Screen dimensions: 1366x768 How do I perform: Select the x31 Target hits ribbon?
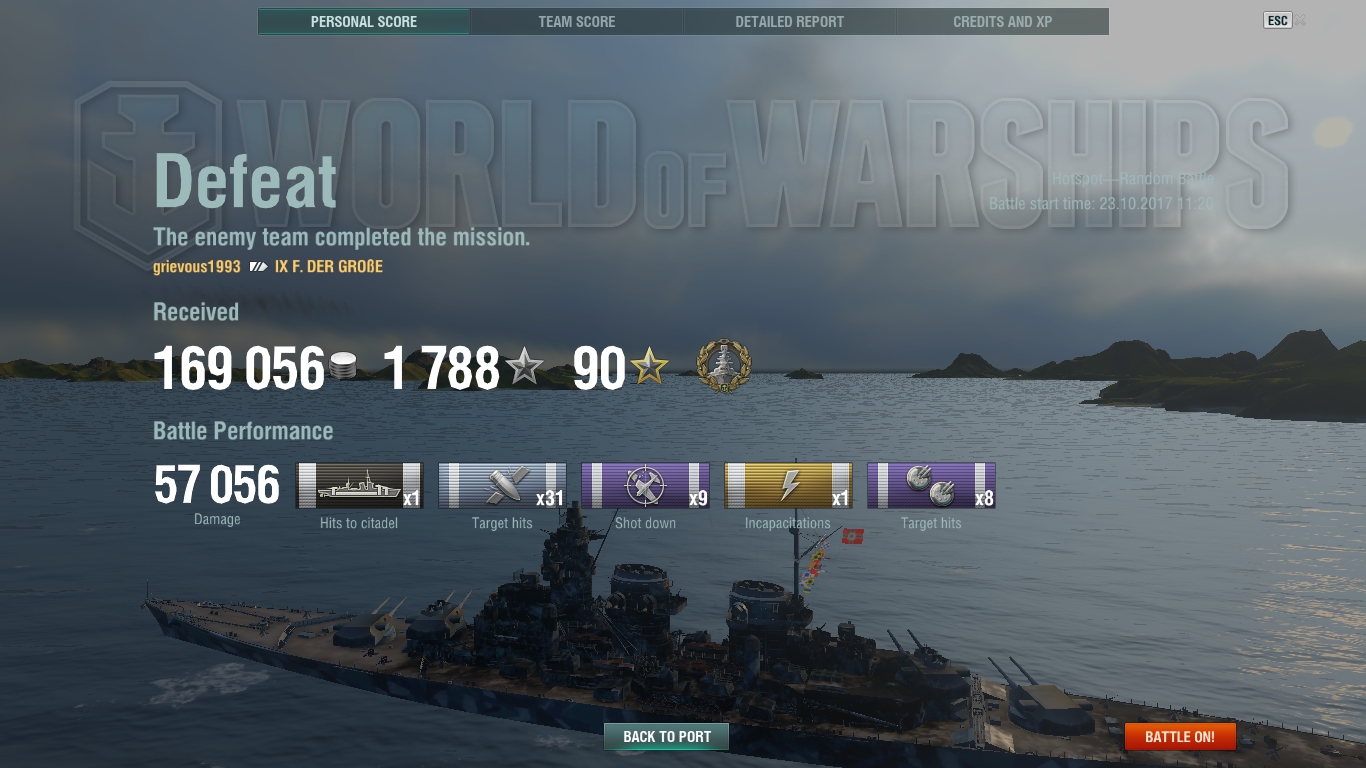point(502,486)
